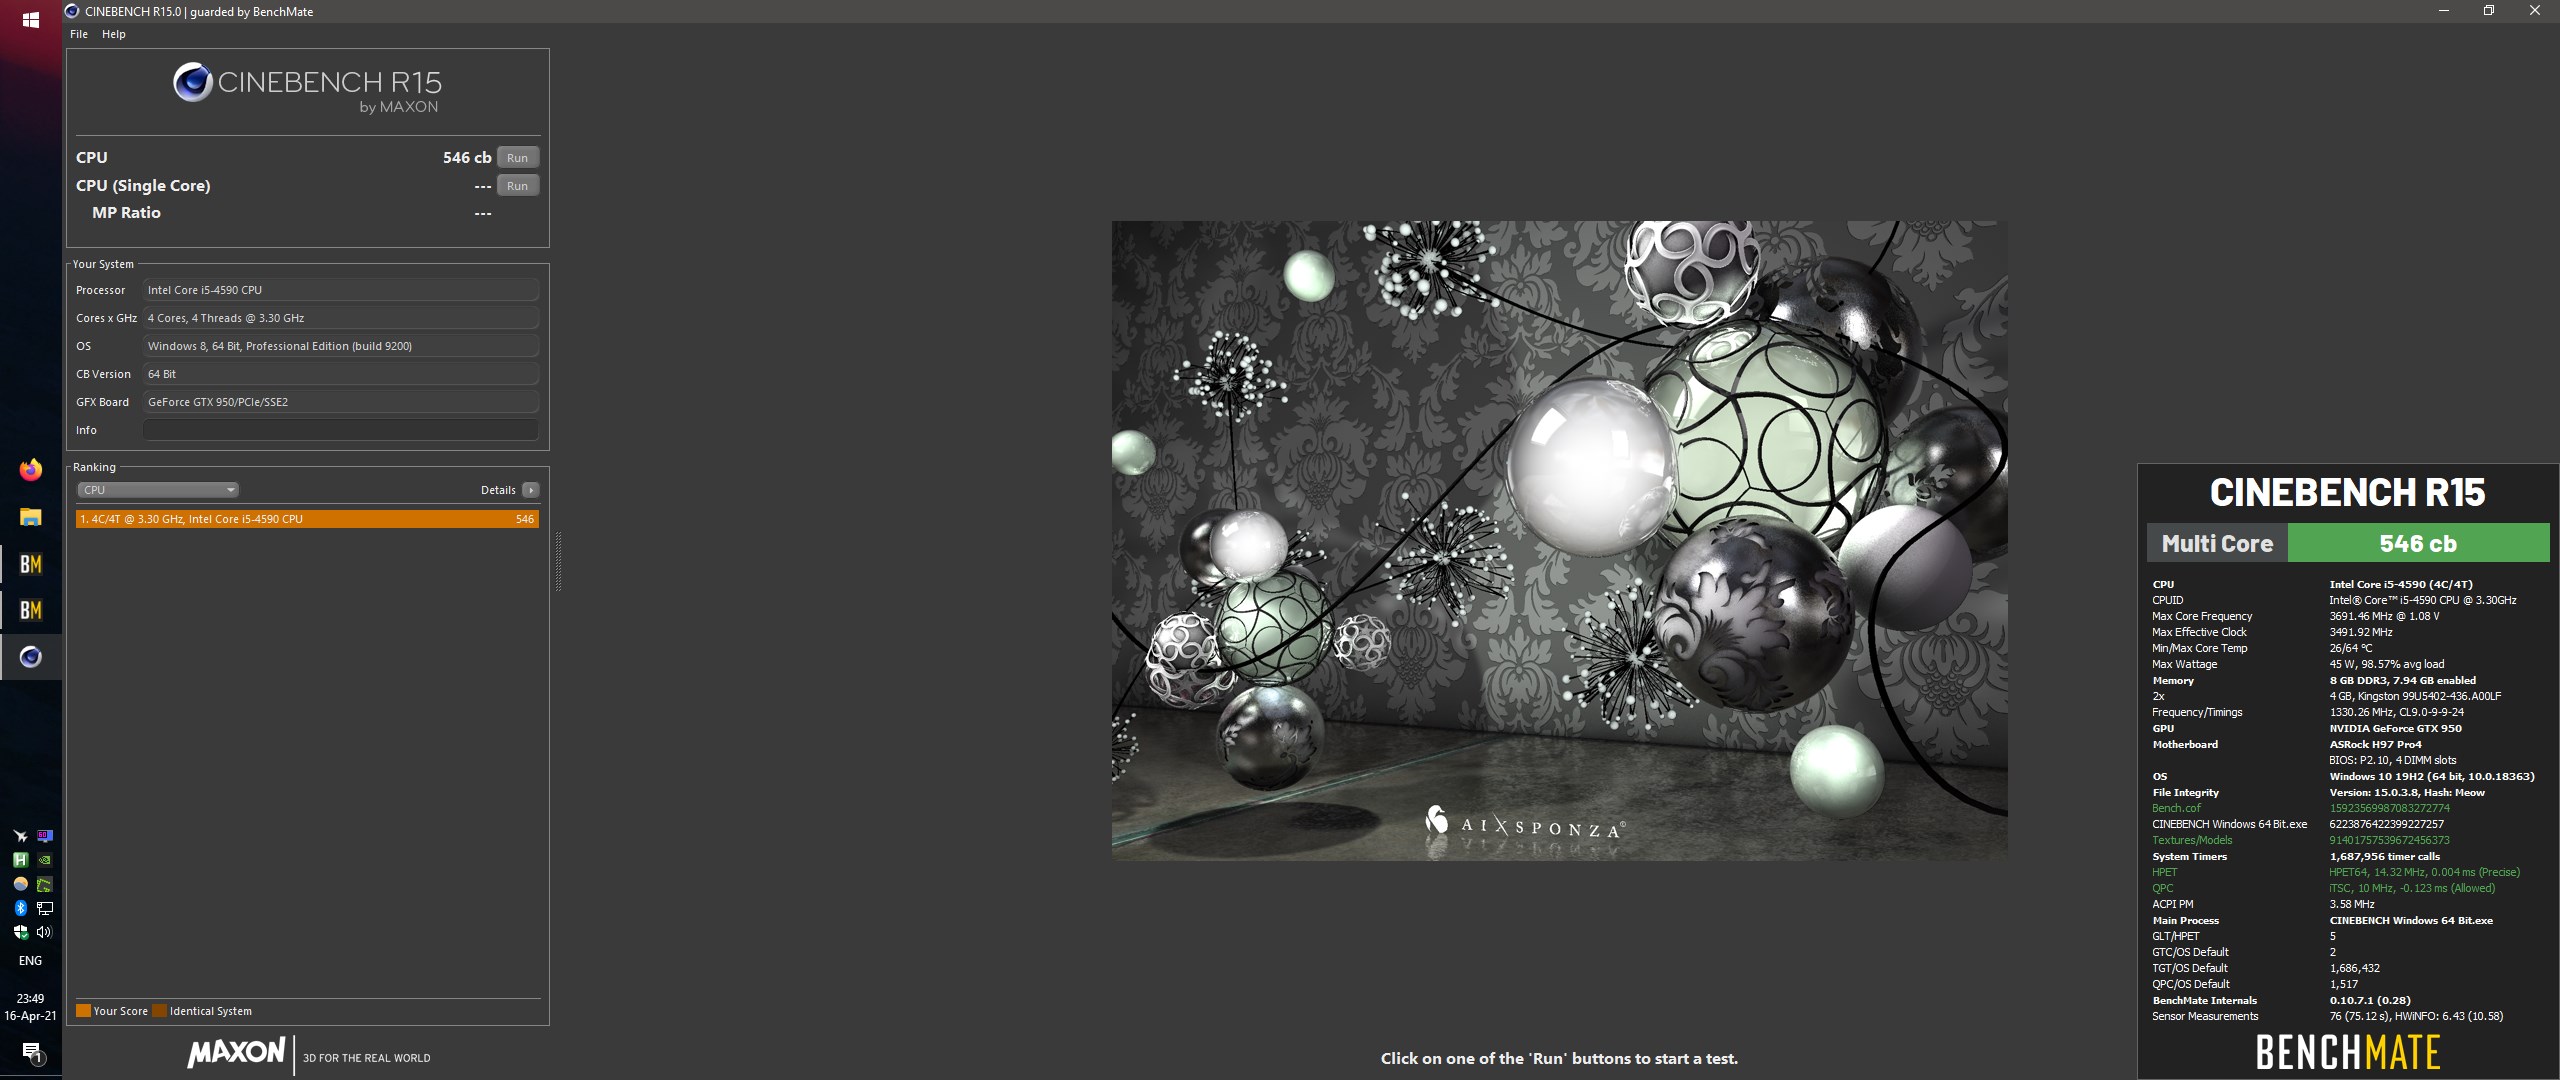Expand ranking Details arrow

[x=531, y=490]
